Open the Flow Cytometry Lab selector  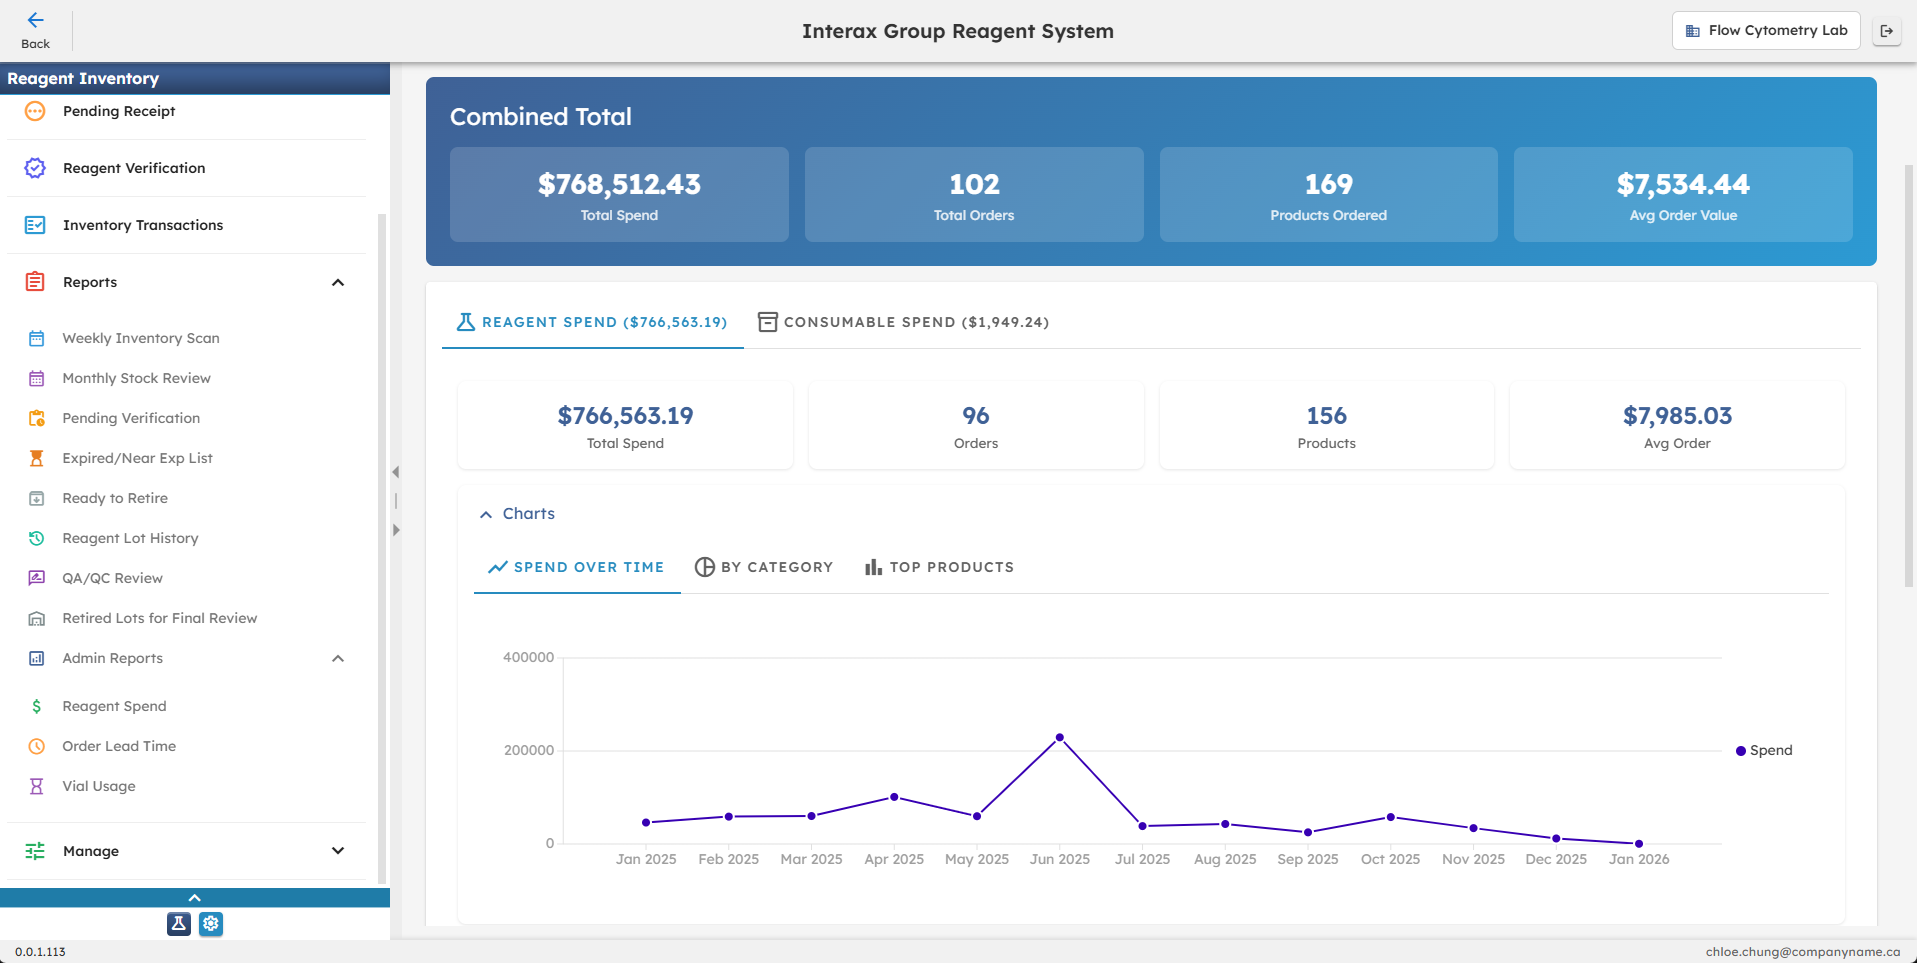click(1765, 30)
